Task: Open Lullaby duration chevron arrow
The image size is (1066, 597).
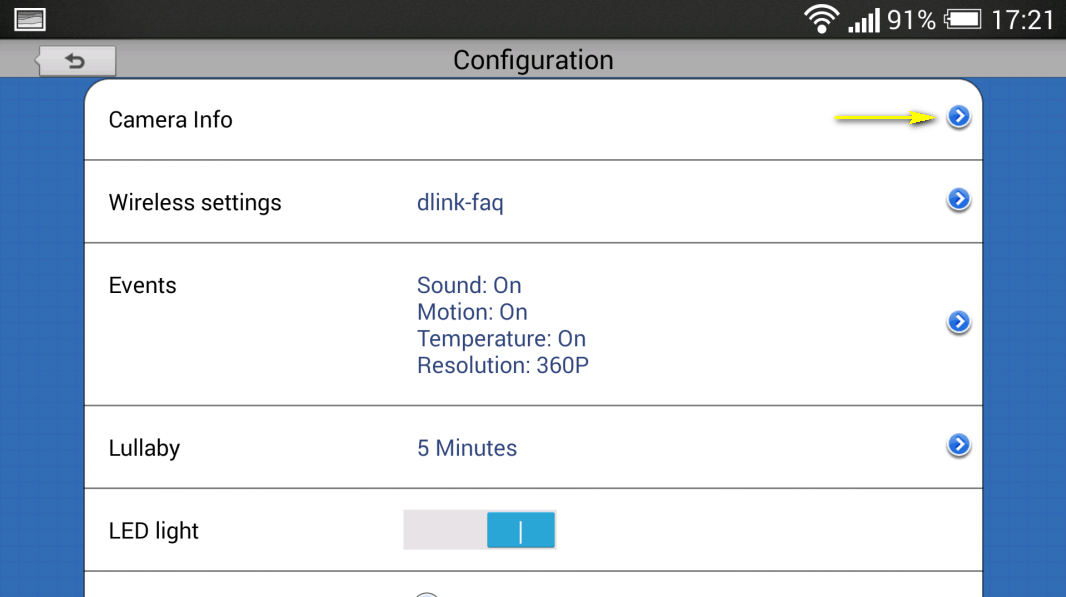Action: [959, 445]
